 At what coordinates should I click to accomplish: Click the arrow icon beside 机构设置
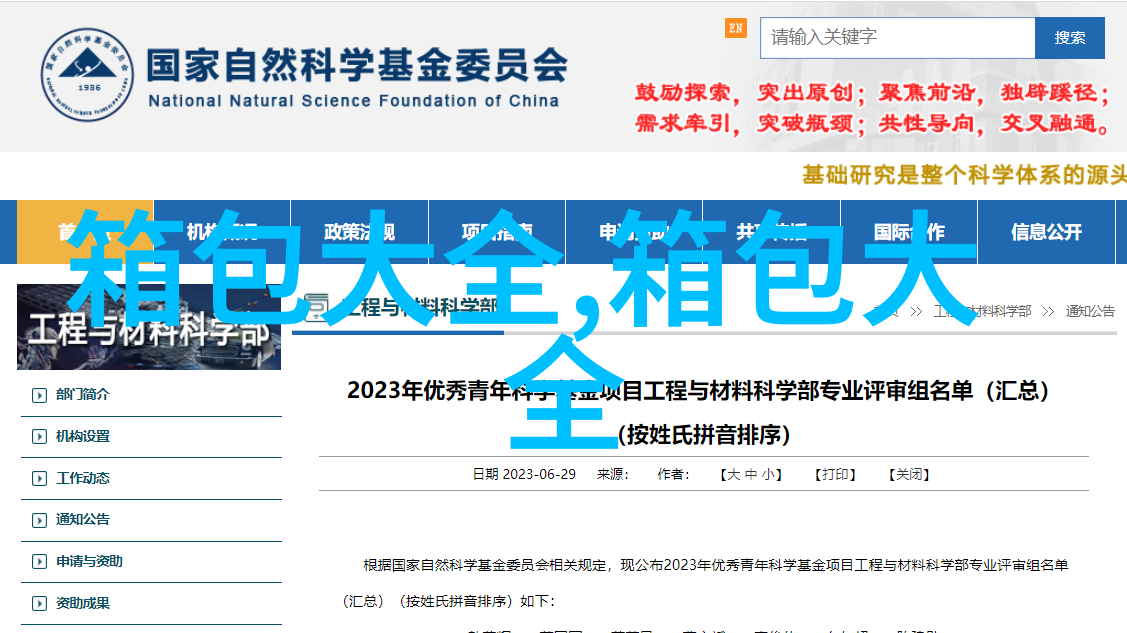(x=40, y=437)
